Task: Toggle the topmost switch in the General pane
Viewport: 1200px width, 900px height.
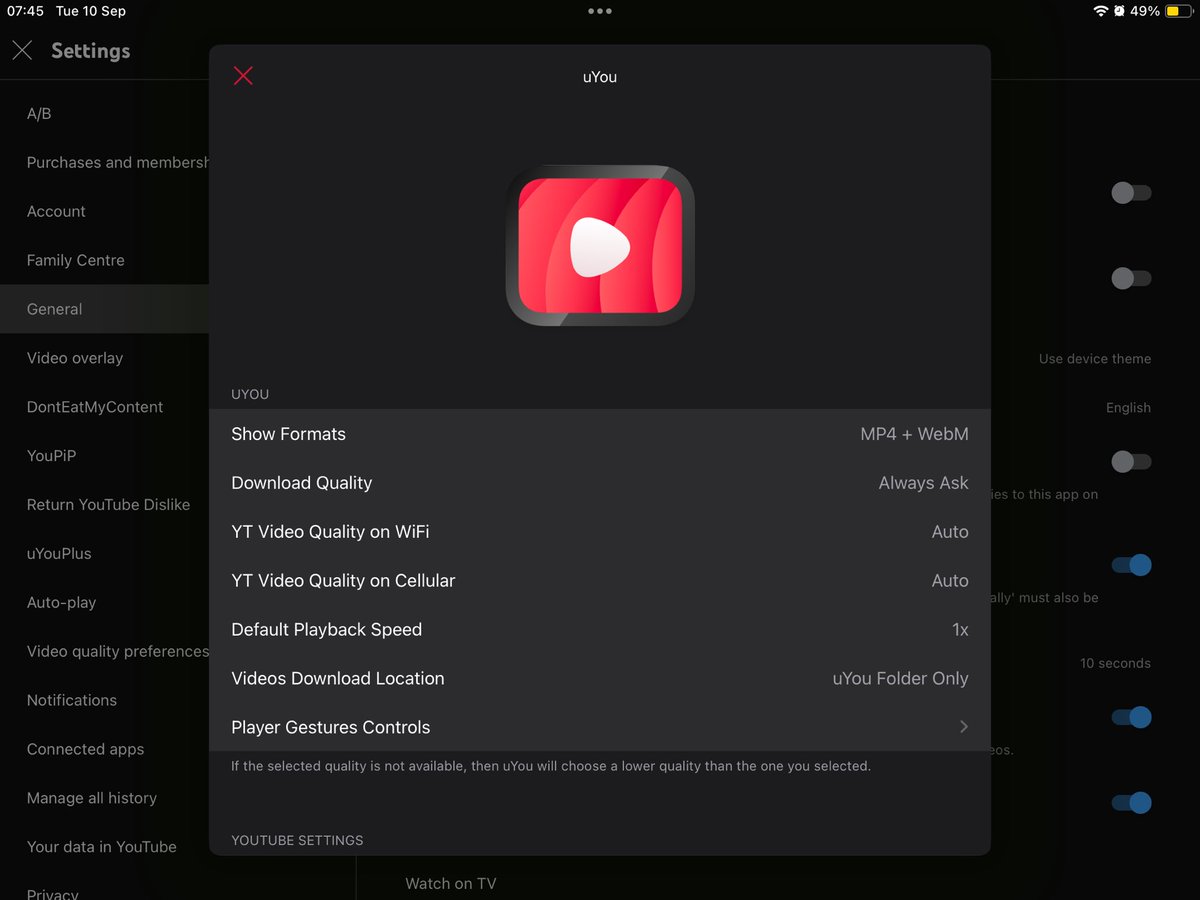Action: pos(1131,193)
